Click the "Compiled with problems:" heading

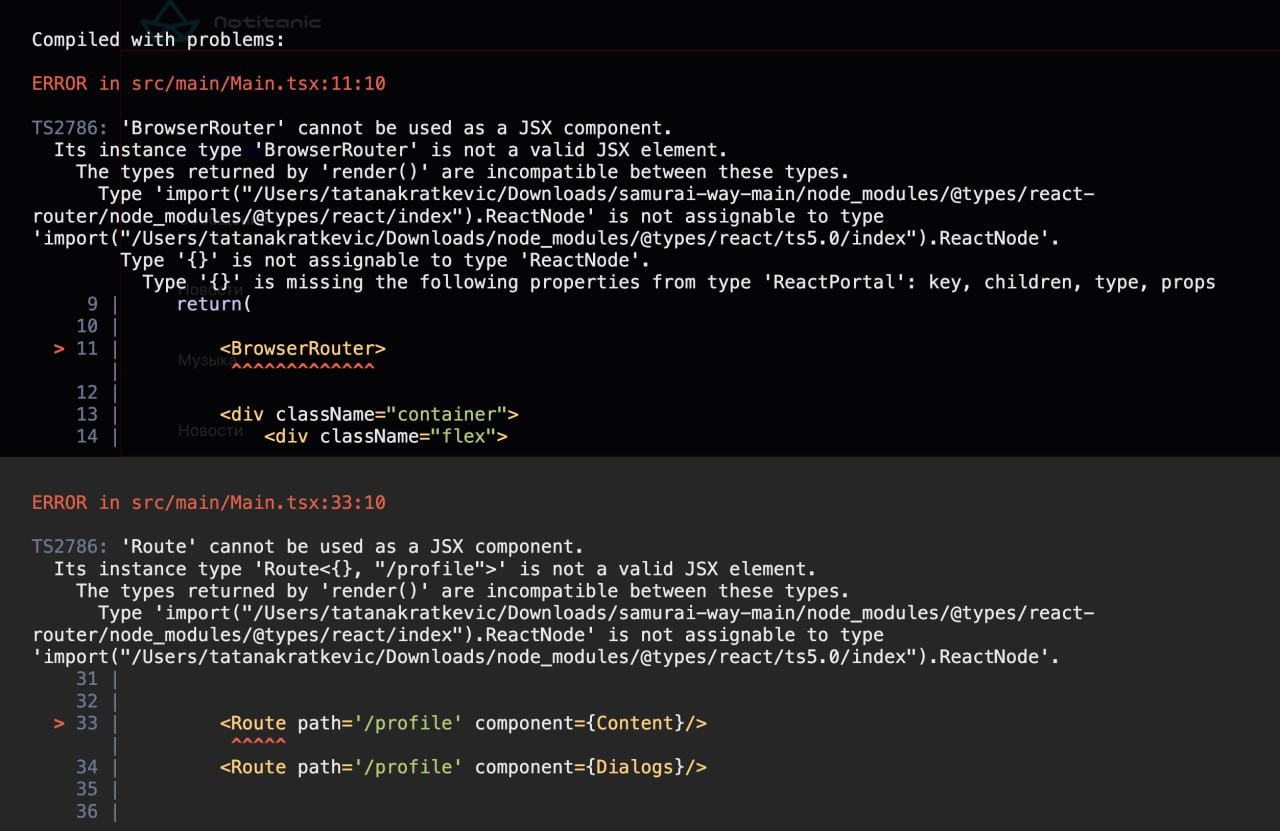coord(158,40)
